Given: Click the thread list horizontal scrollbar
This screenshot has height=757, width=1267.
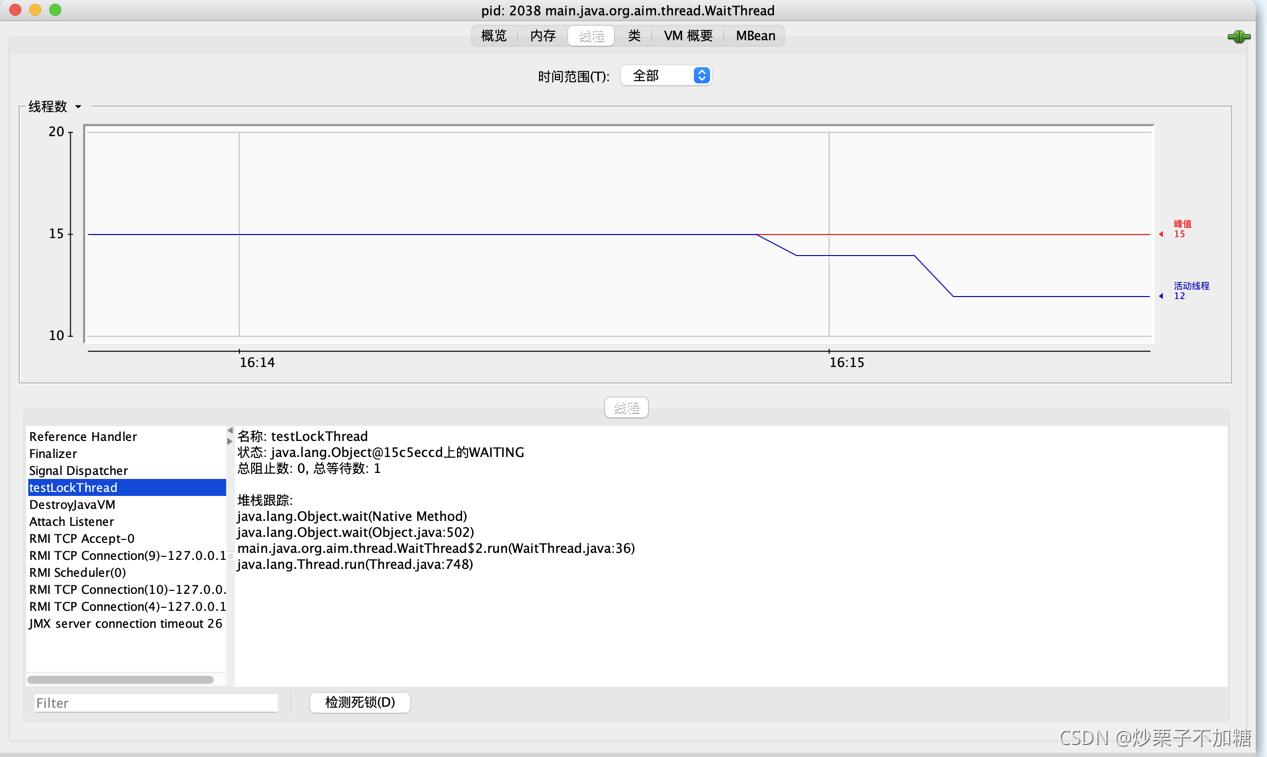Looking at the screenshot, I should (121, 680).
